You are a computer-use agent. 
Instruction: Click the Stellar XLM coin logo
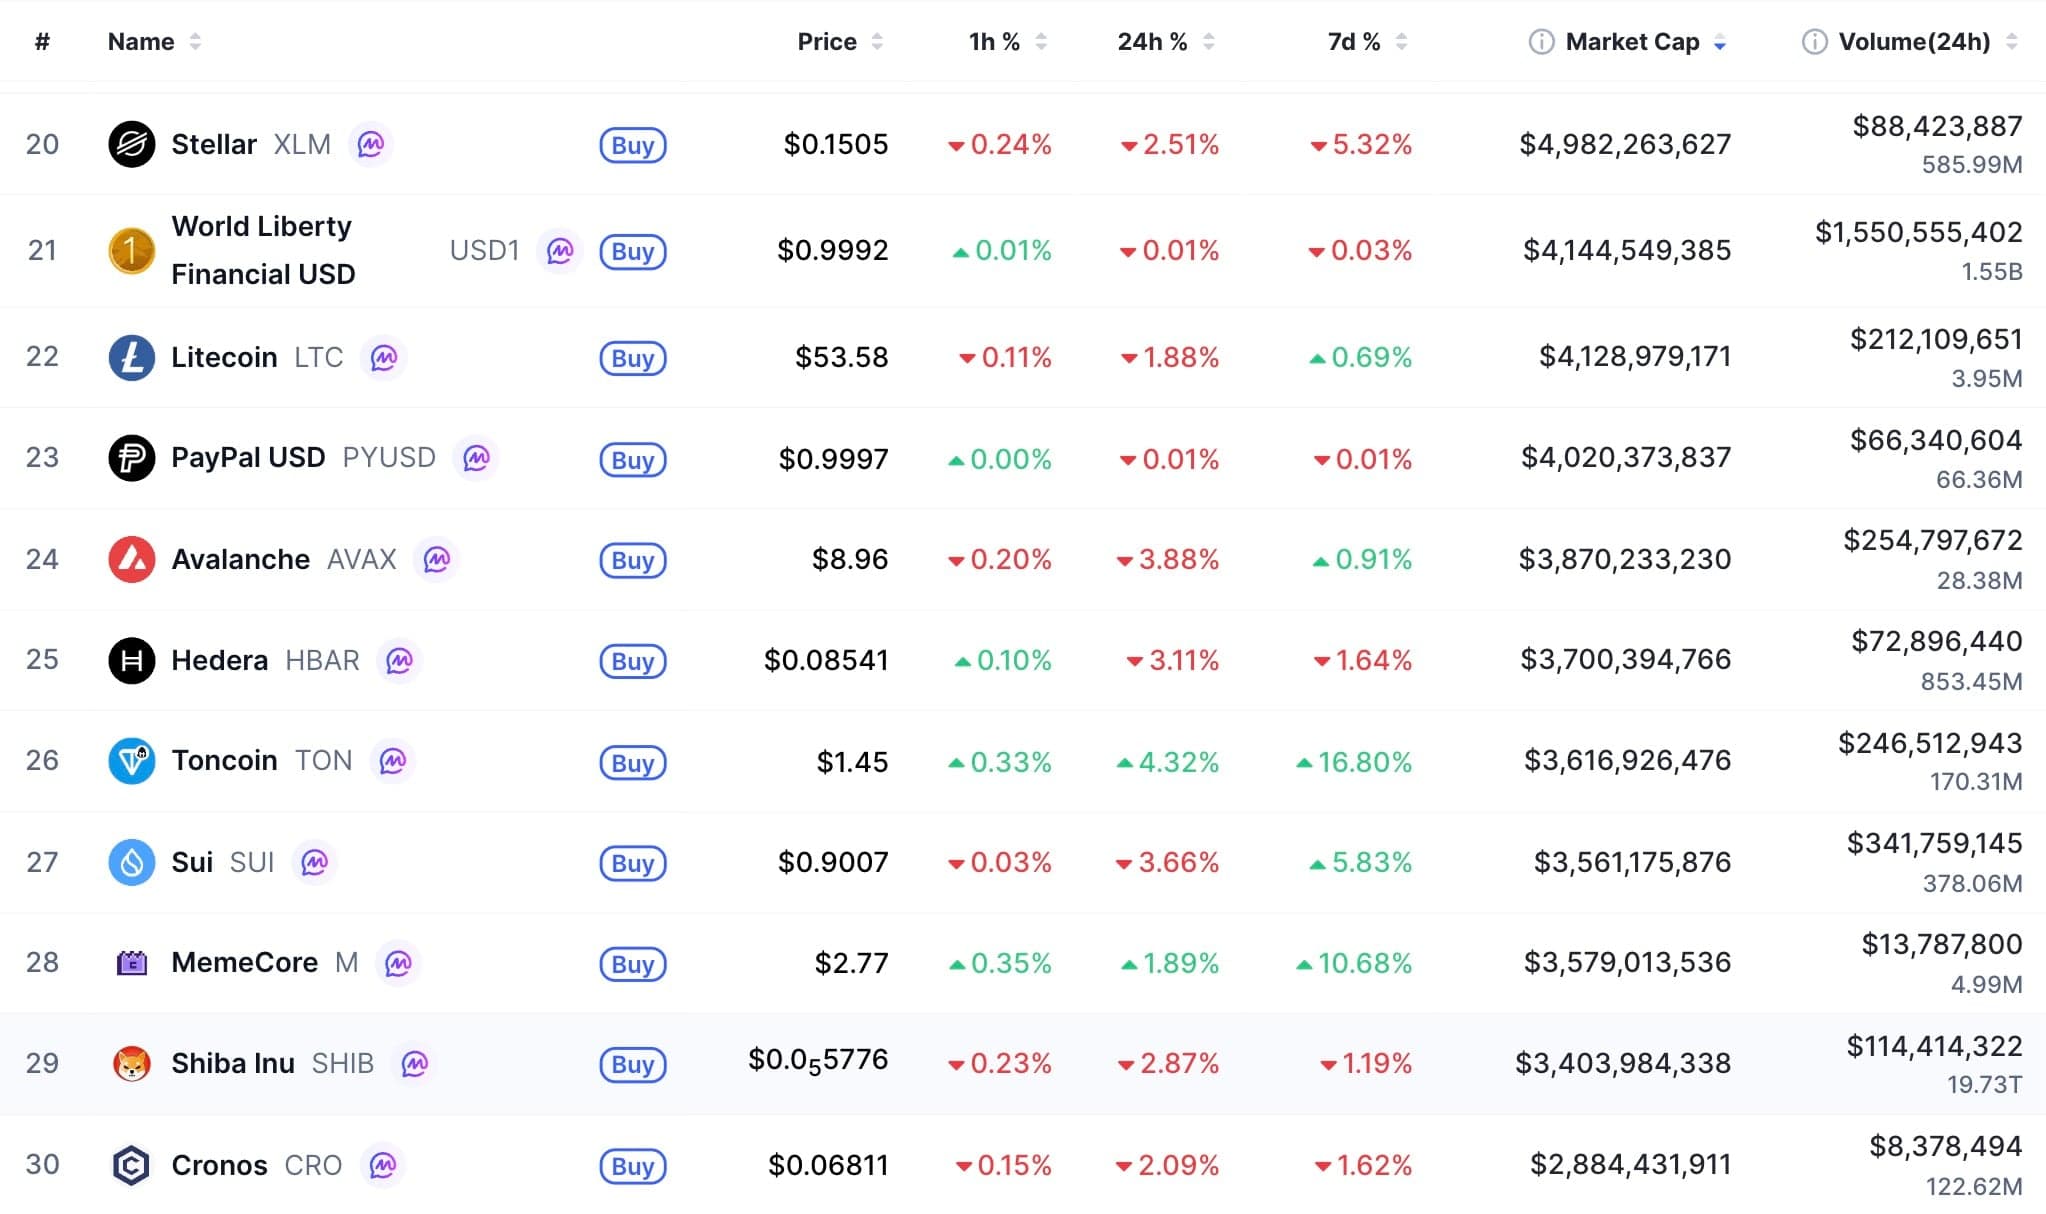[x=131, y=144]
